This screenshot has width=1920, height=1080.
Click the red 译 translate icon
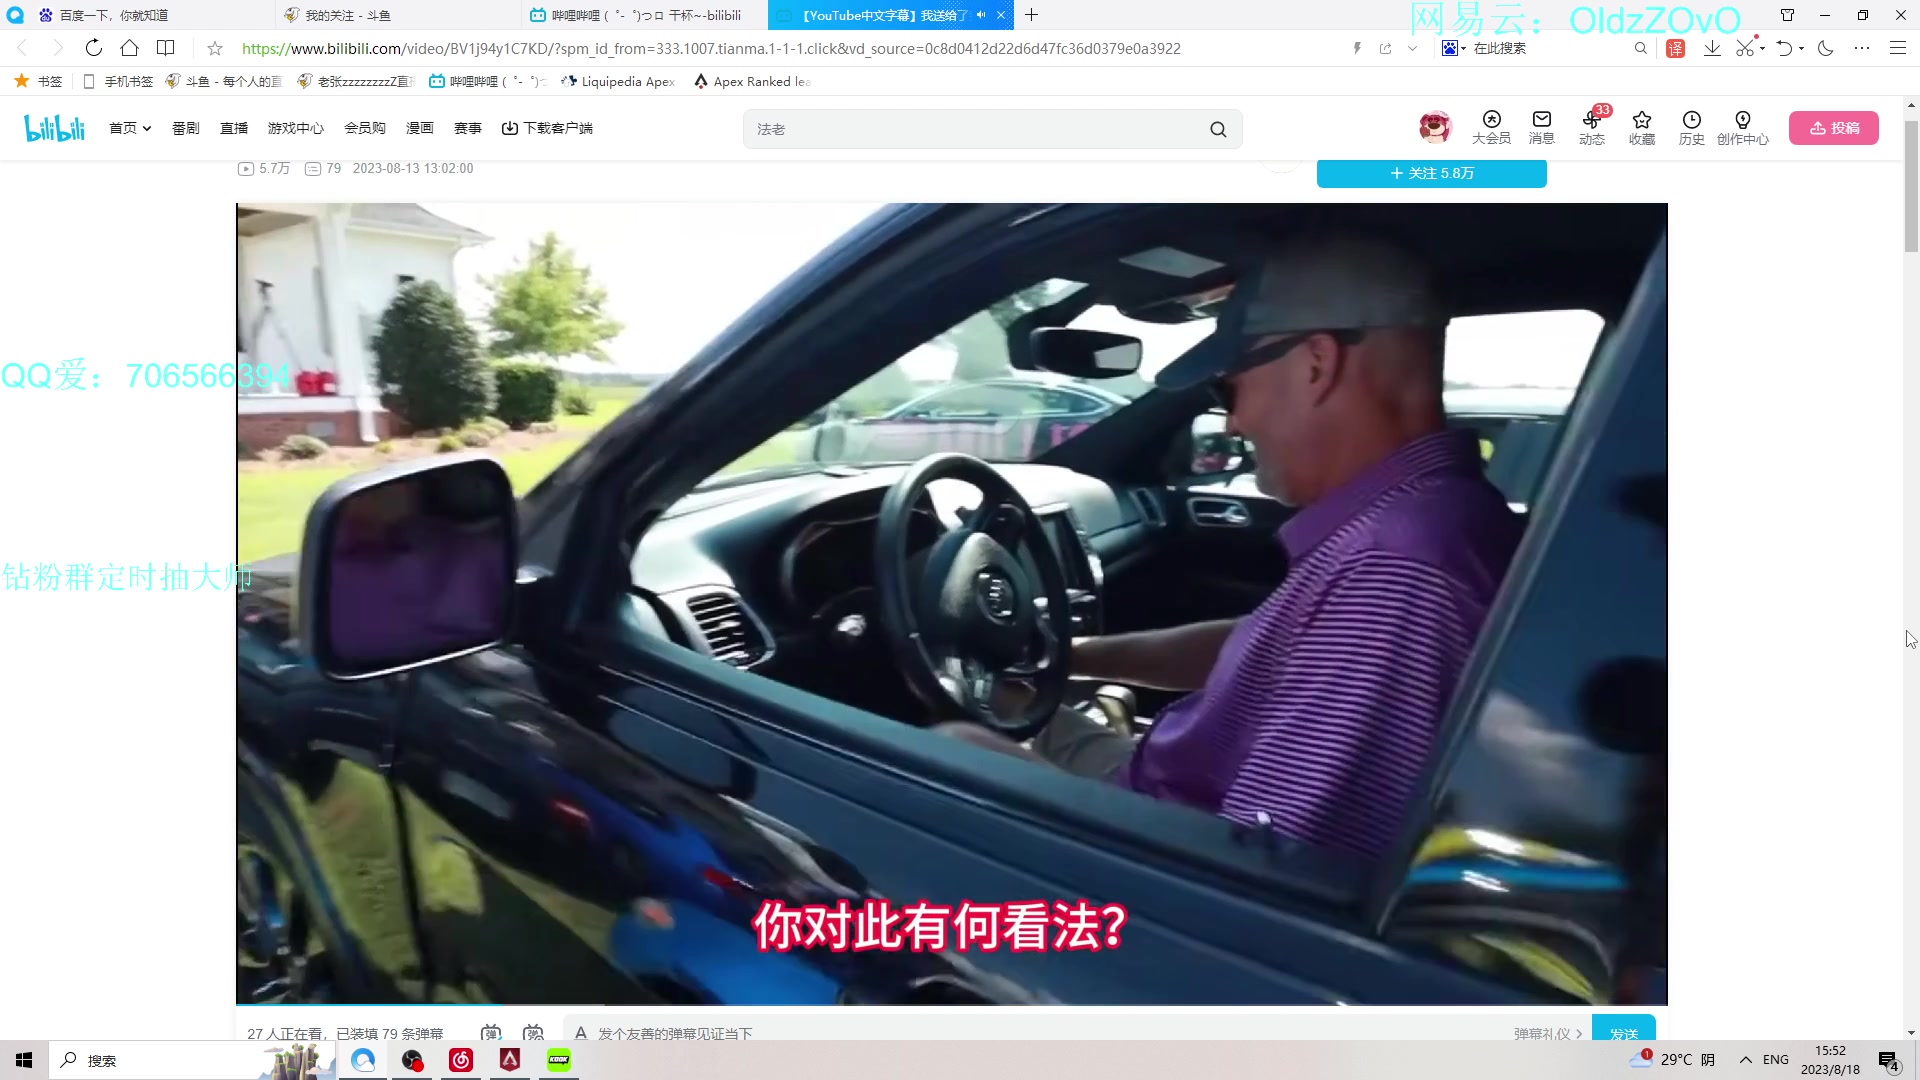(1676, 48)
